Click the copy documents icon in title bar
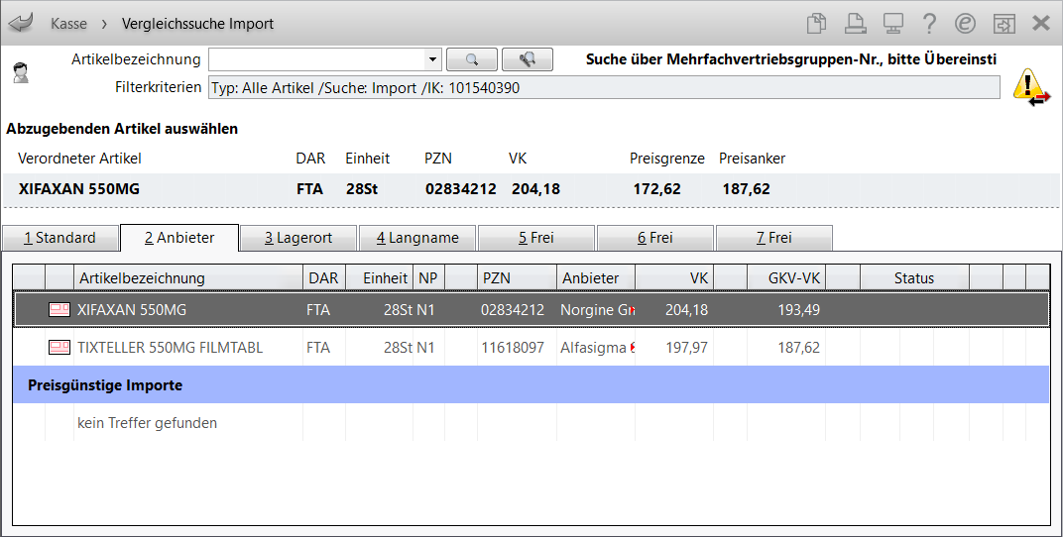 click(817, 24)
